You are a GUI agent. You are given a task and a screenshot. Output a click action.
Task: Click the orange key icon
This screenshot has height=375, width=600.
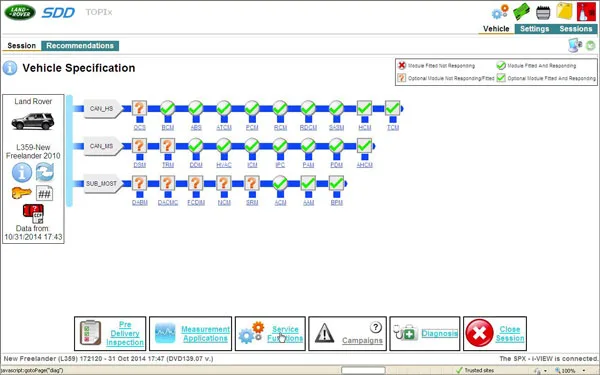(21, 193)
